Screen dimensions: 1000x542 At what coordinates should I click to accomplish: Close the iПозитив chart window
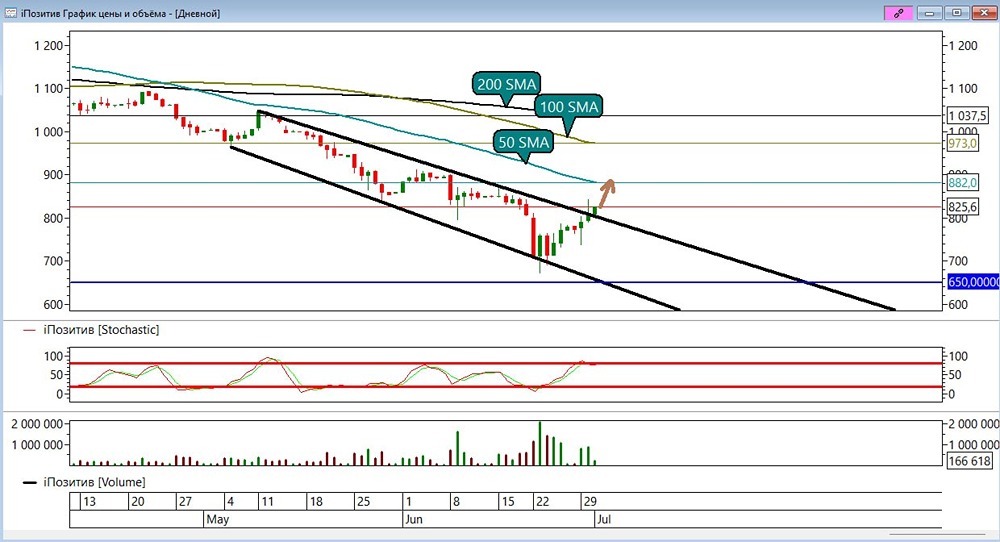click(x=984, y=13)
